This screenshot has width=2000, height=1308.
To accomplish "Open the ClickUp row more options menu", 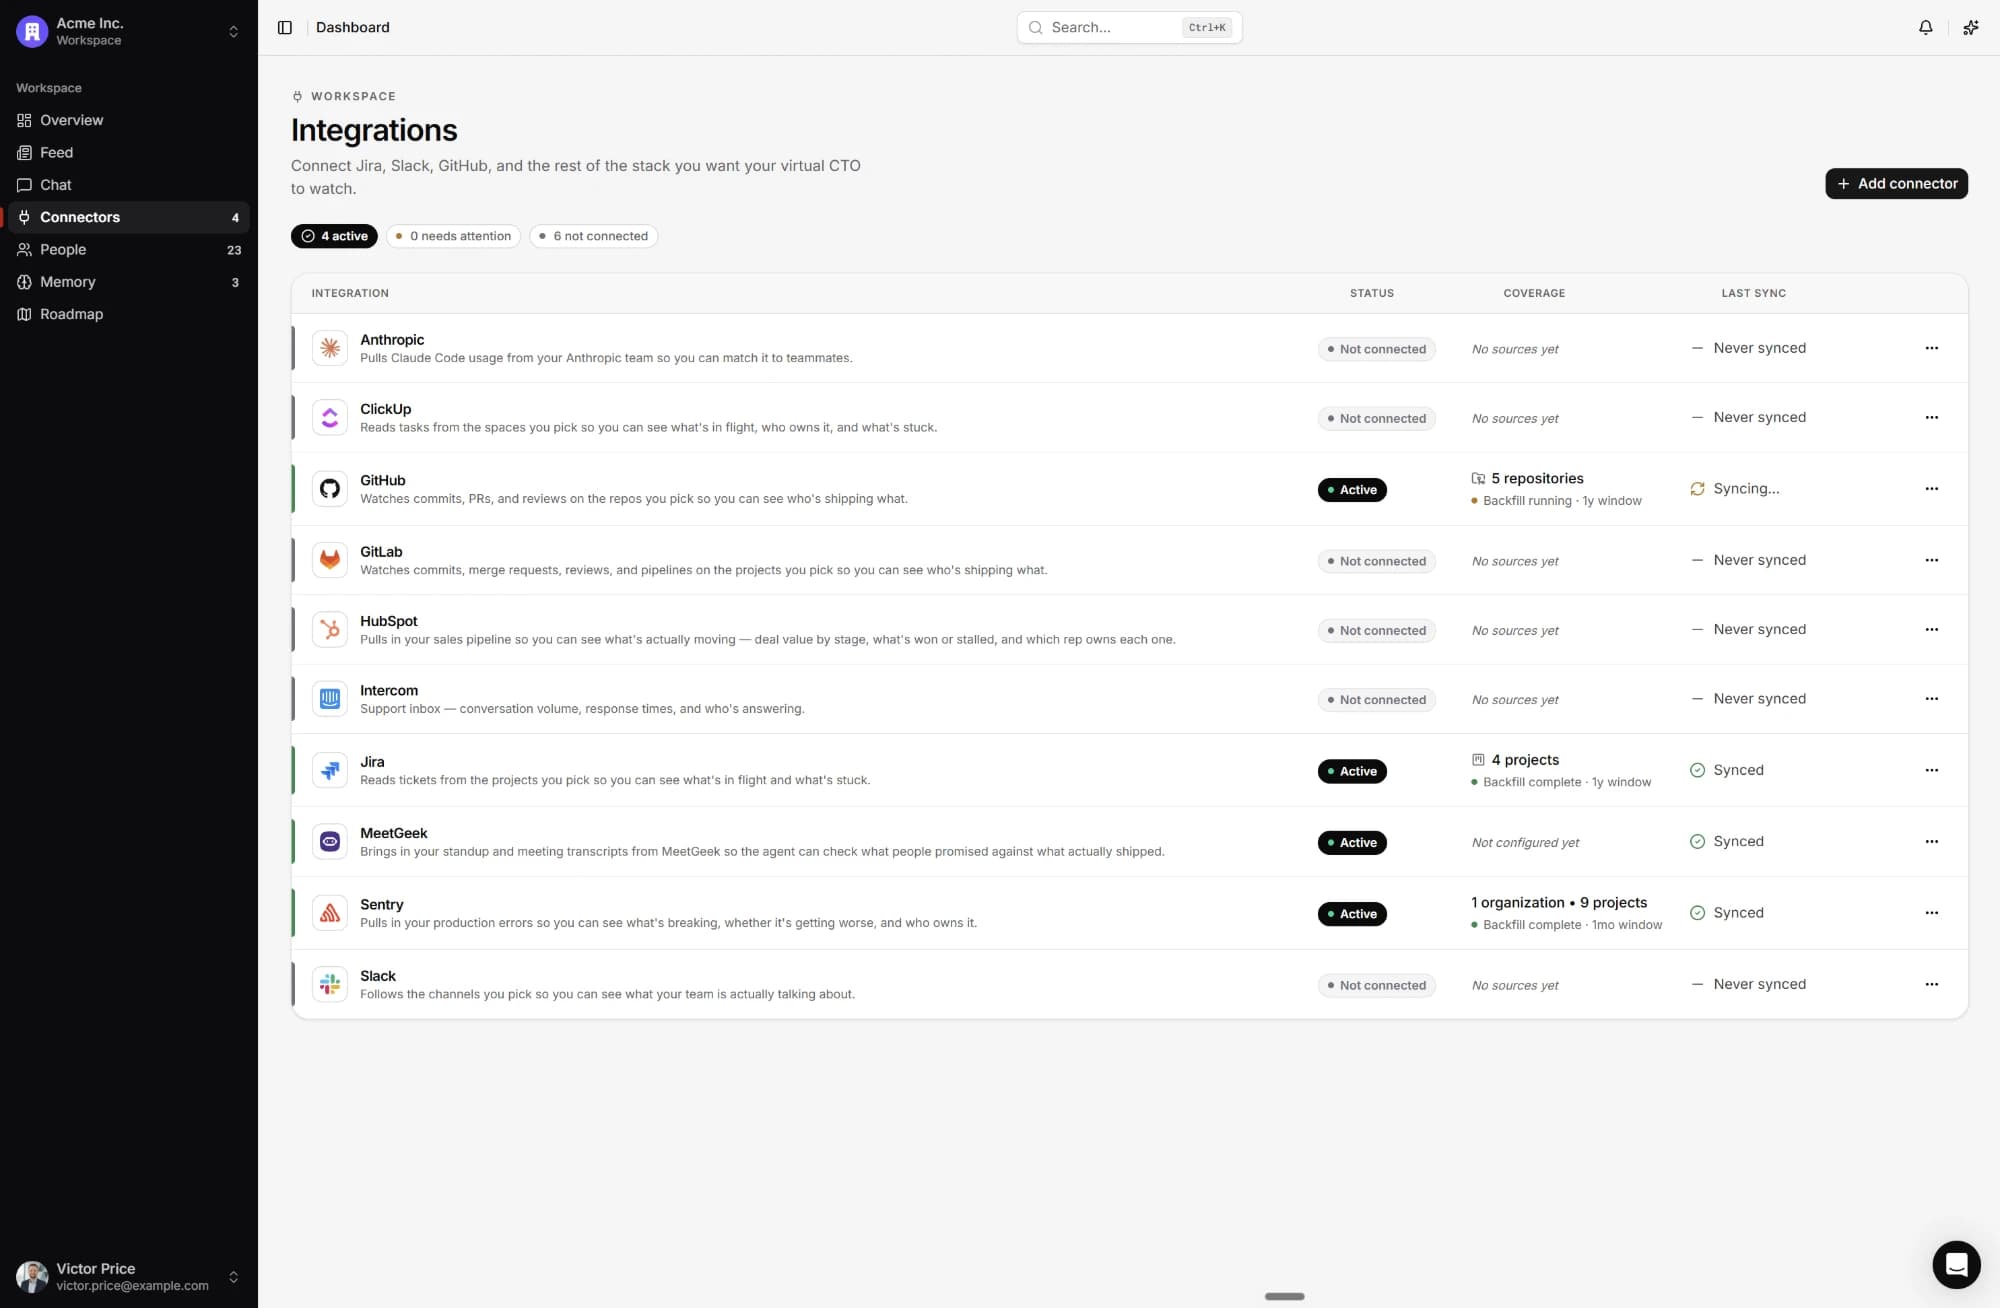I will coord(1931,417).
